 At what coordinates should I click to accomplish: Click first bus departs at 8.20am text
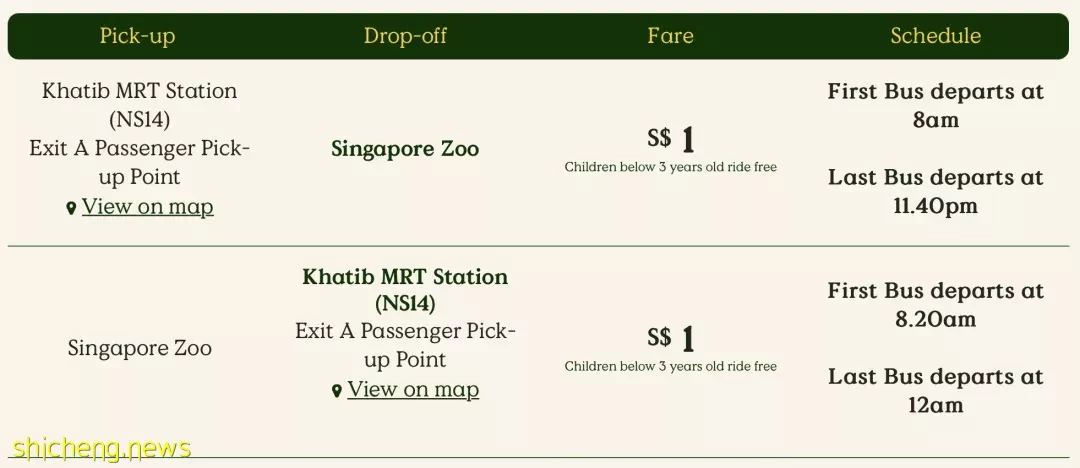point(935,305)
